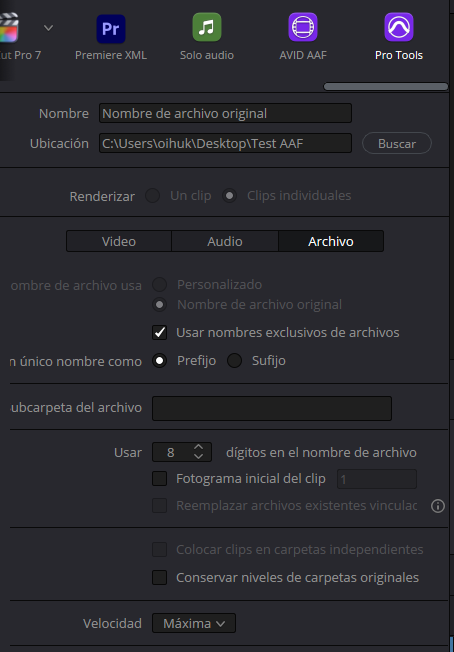Open the Archivo tab
The width and height of the screenshot is (454, 652).
(331, 241)
